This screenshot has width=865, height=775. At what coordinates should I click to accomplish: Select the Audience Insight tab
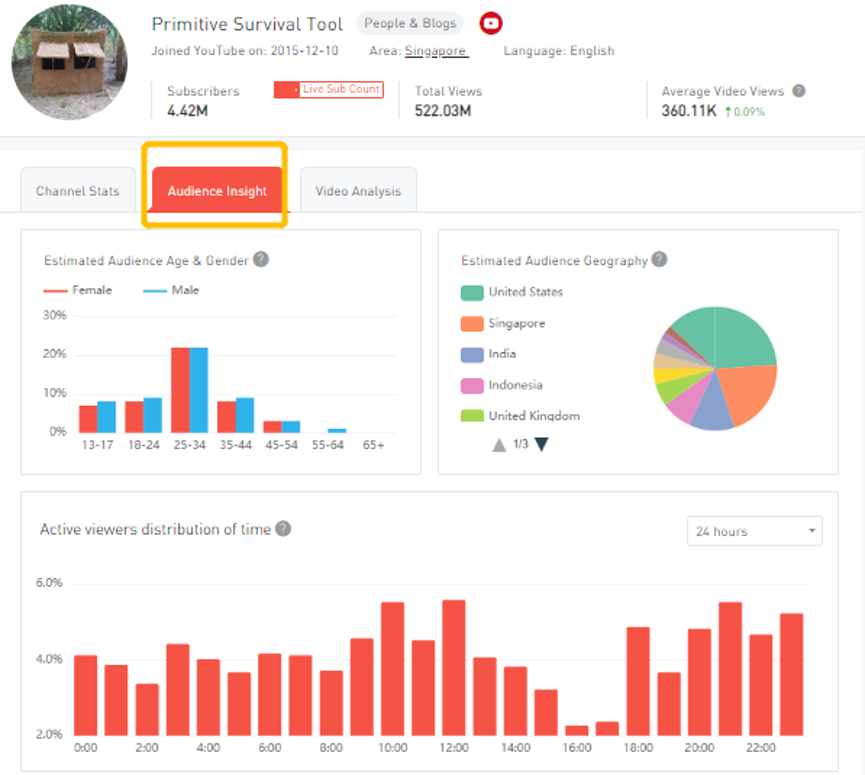[x=217, y=190]
